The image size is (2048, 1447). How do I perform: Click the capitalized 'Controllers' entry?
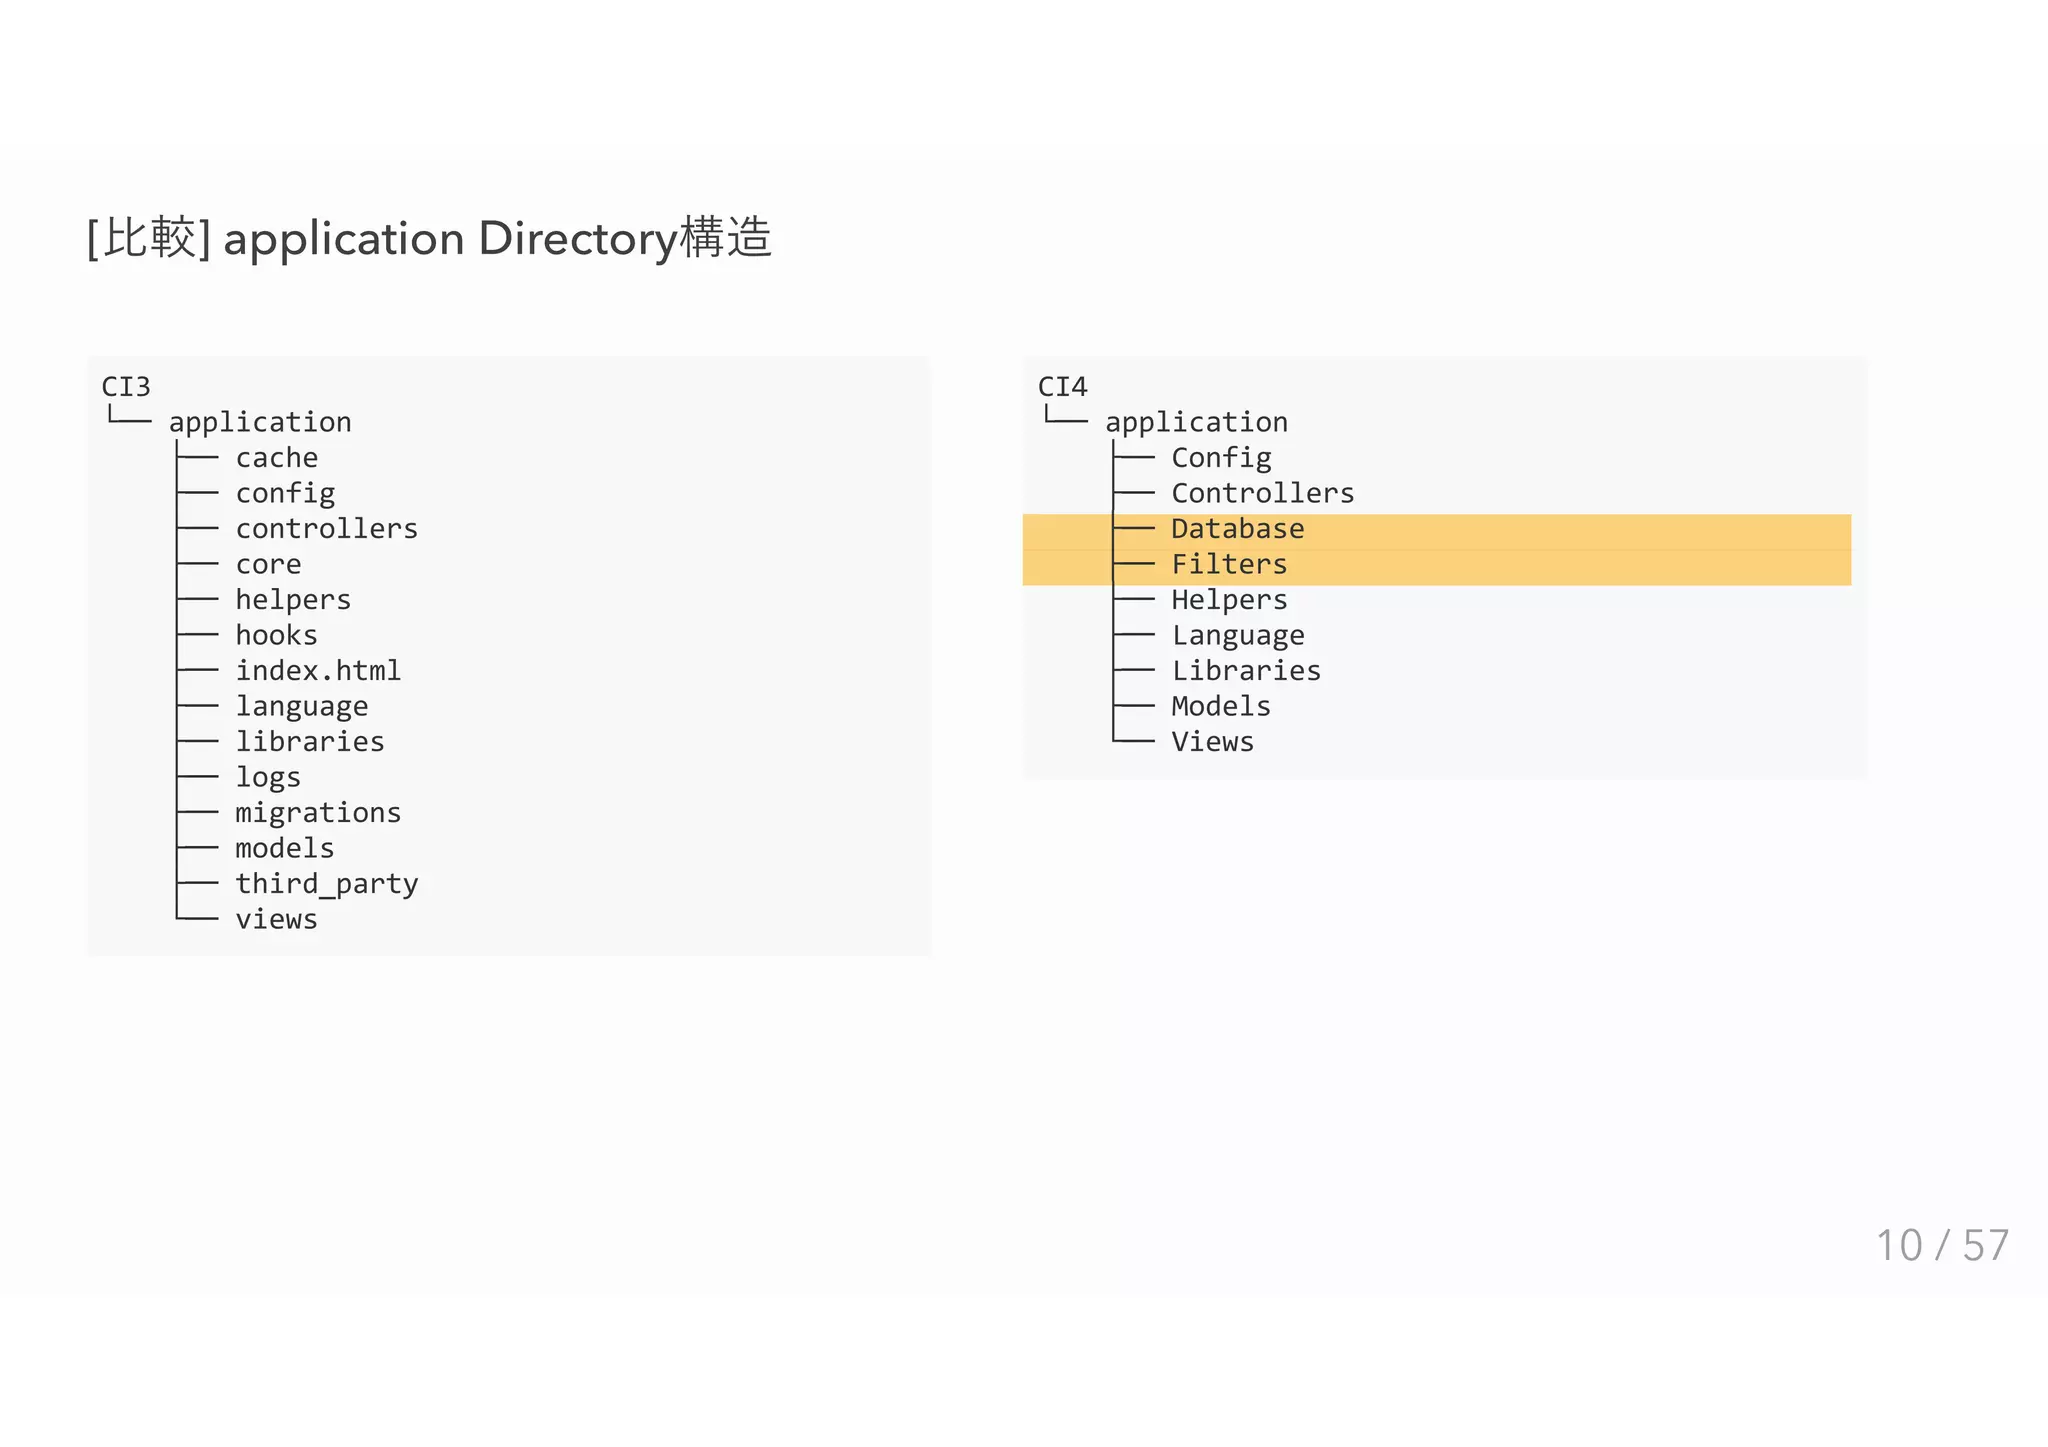click(x=1263, y=493)
